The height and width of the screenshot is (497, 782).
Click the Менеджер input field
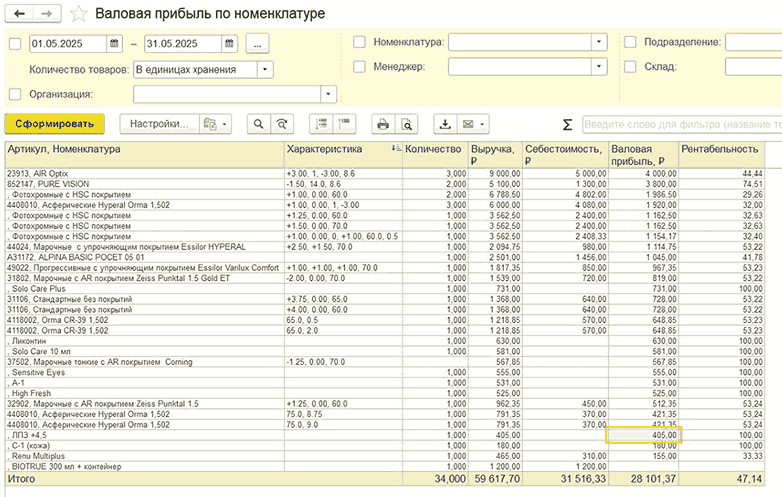[520, 66]
